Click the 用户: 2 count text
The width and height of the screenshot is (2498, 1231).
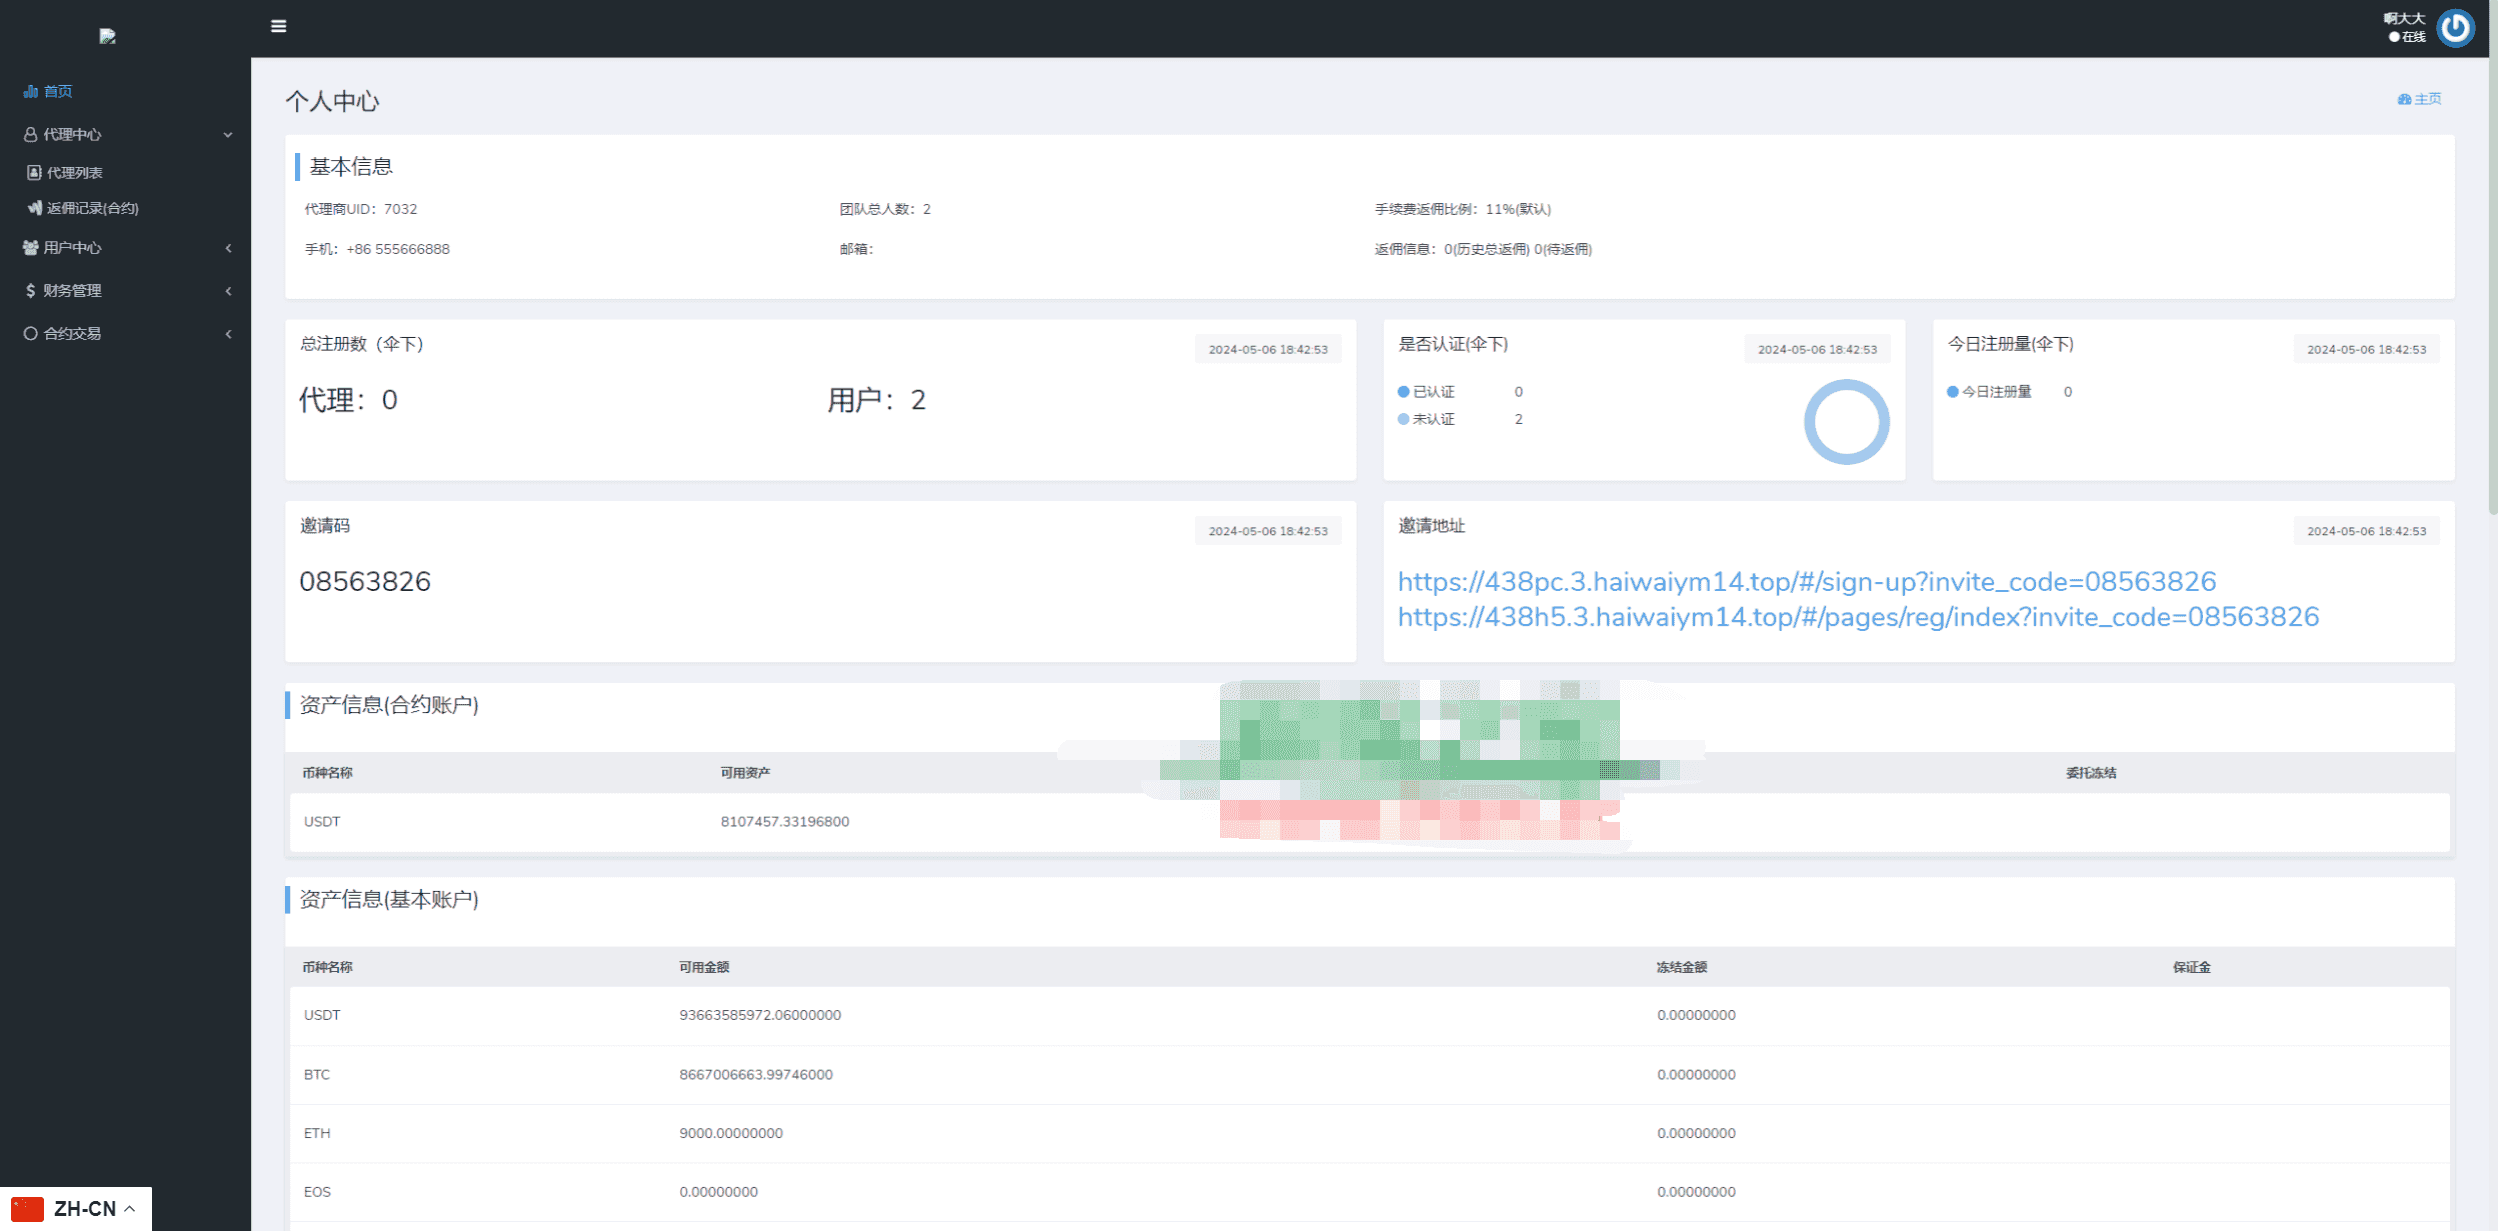(877, 400)
